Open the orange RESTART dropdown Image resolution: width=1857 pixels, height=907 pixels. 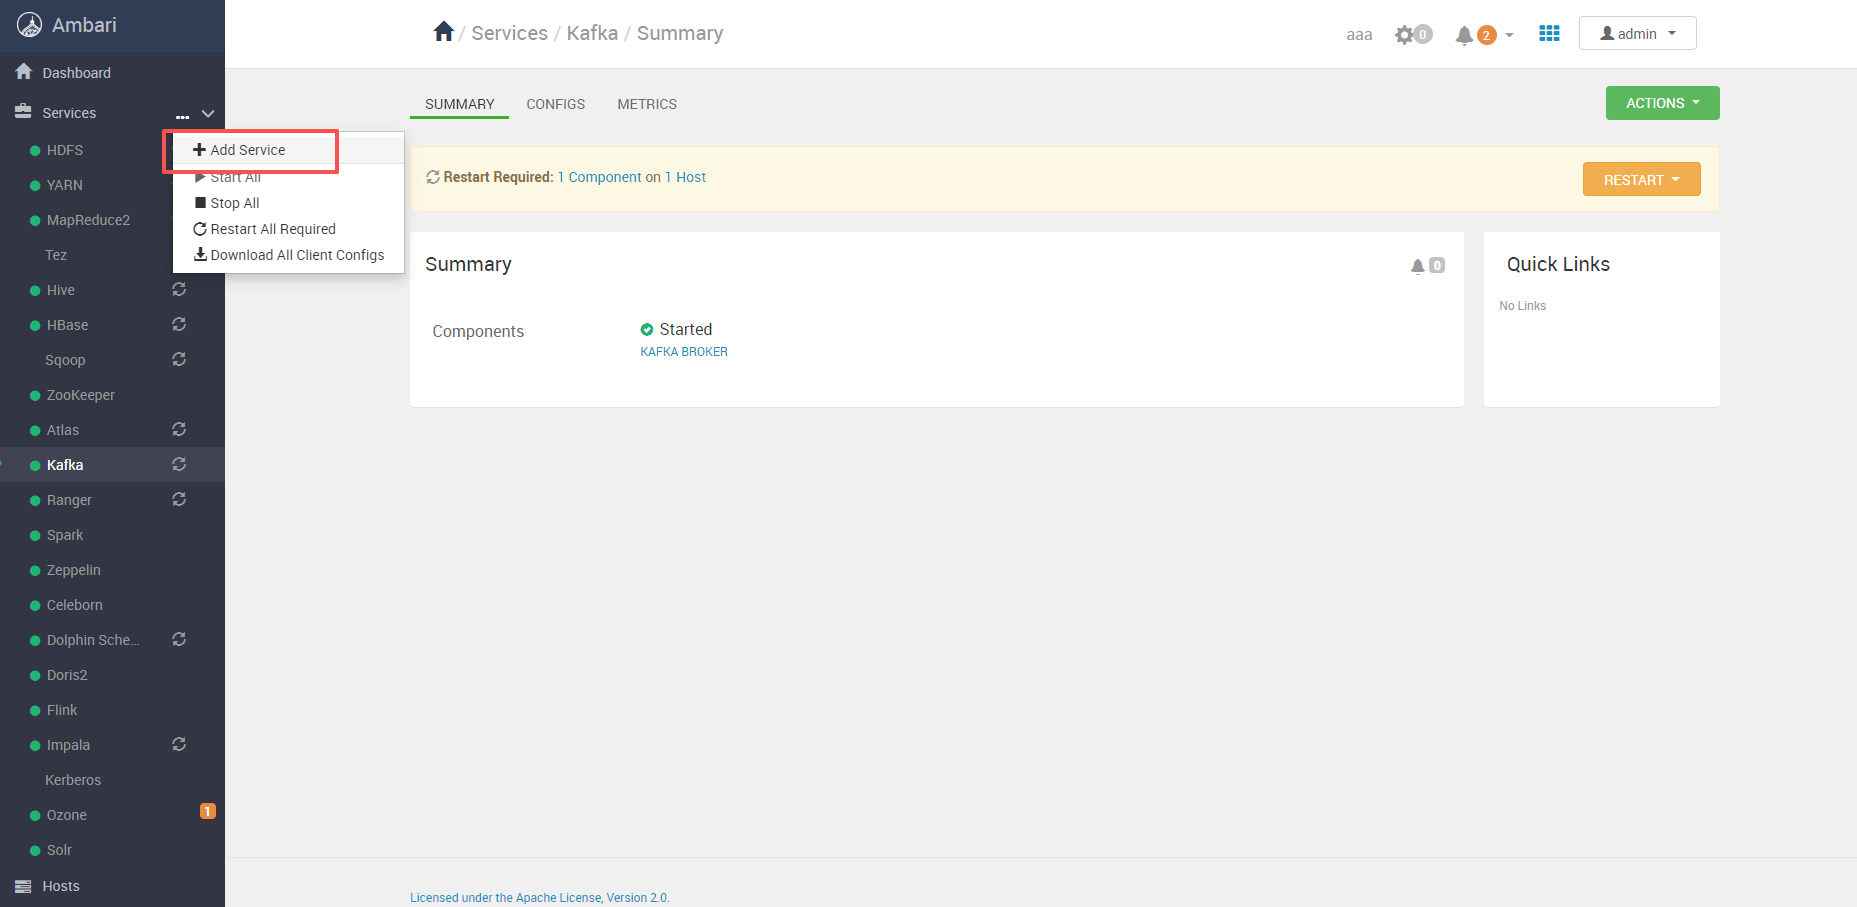pyautogui.click(x=1641, y=180)
